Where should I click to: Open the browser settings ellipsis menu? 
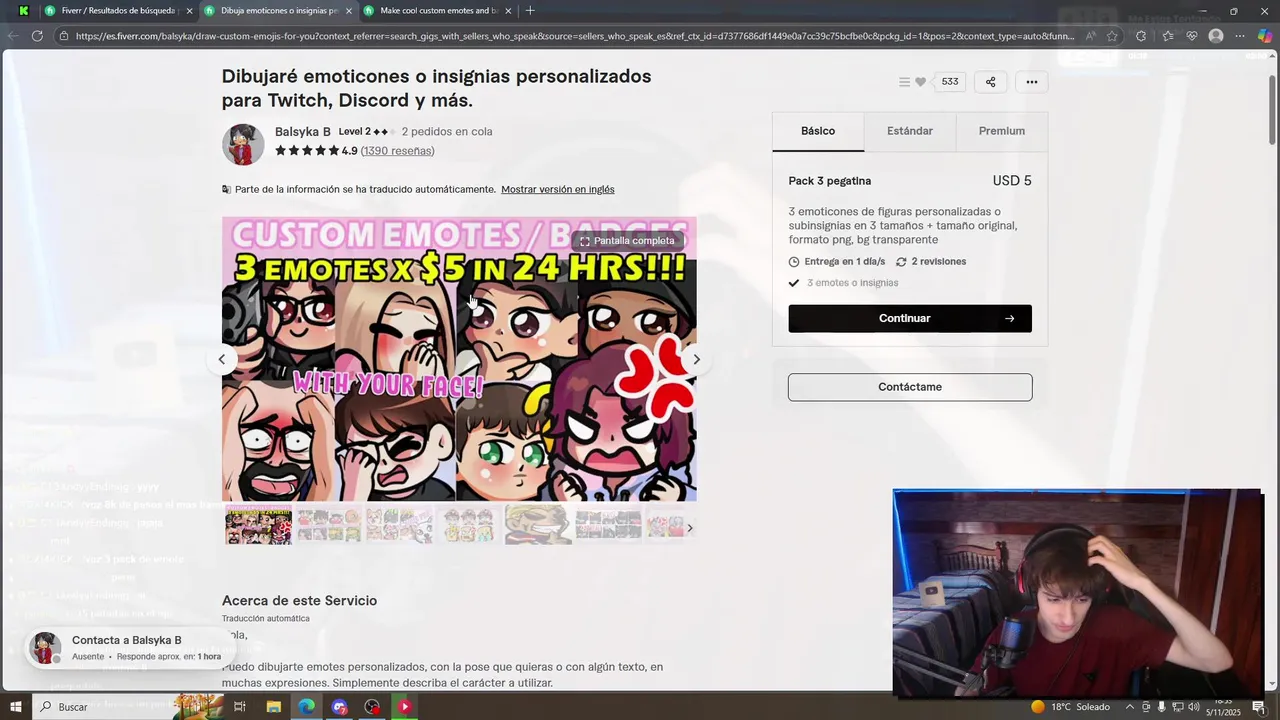[1240, 36]
